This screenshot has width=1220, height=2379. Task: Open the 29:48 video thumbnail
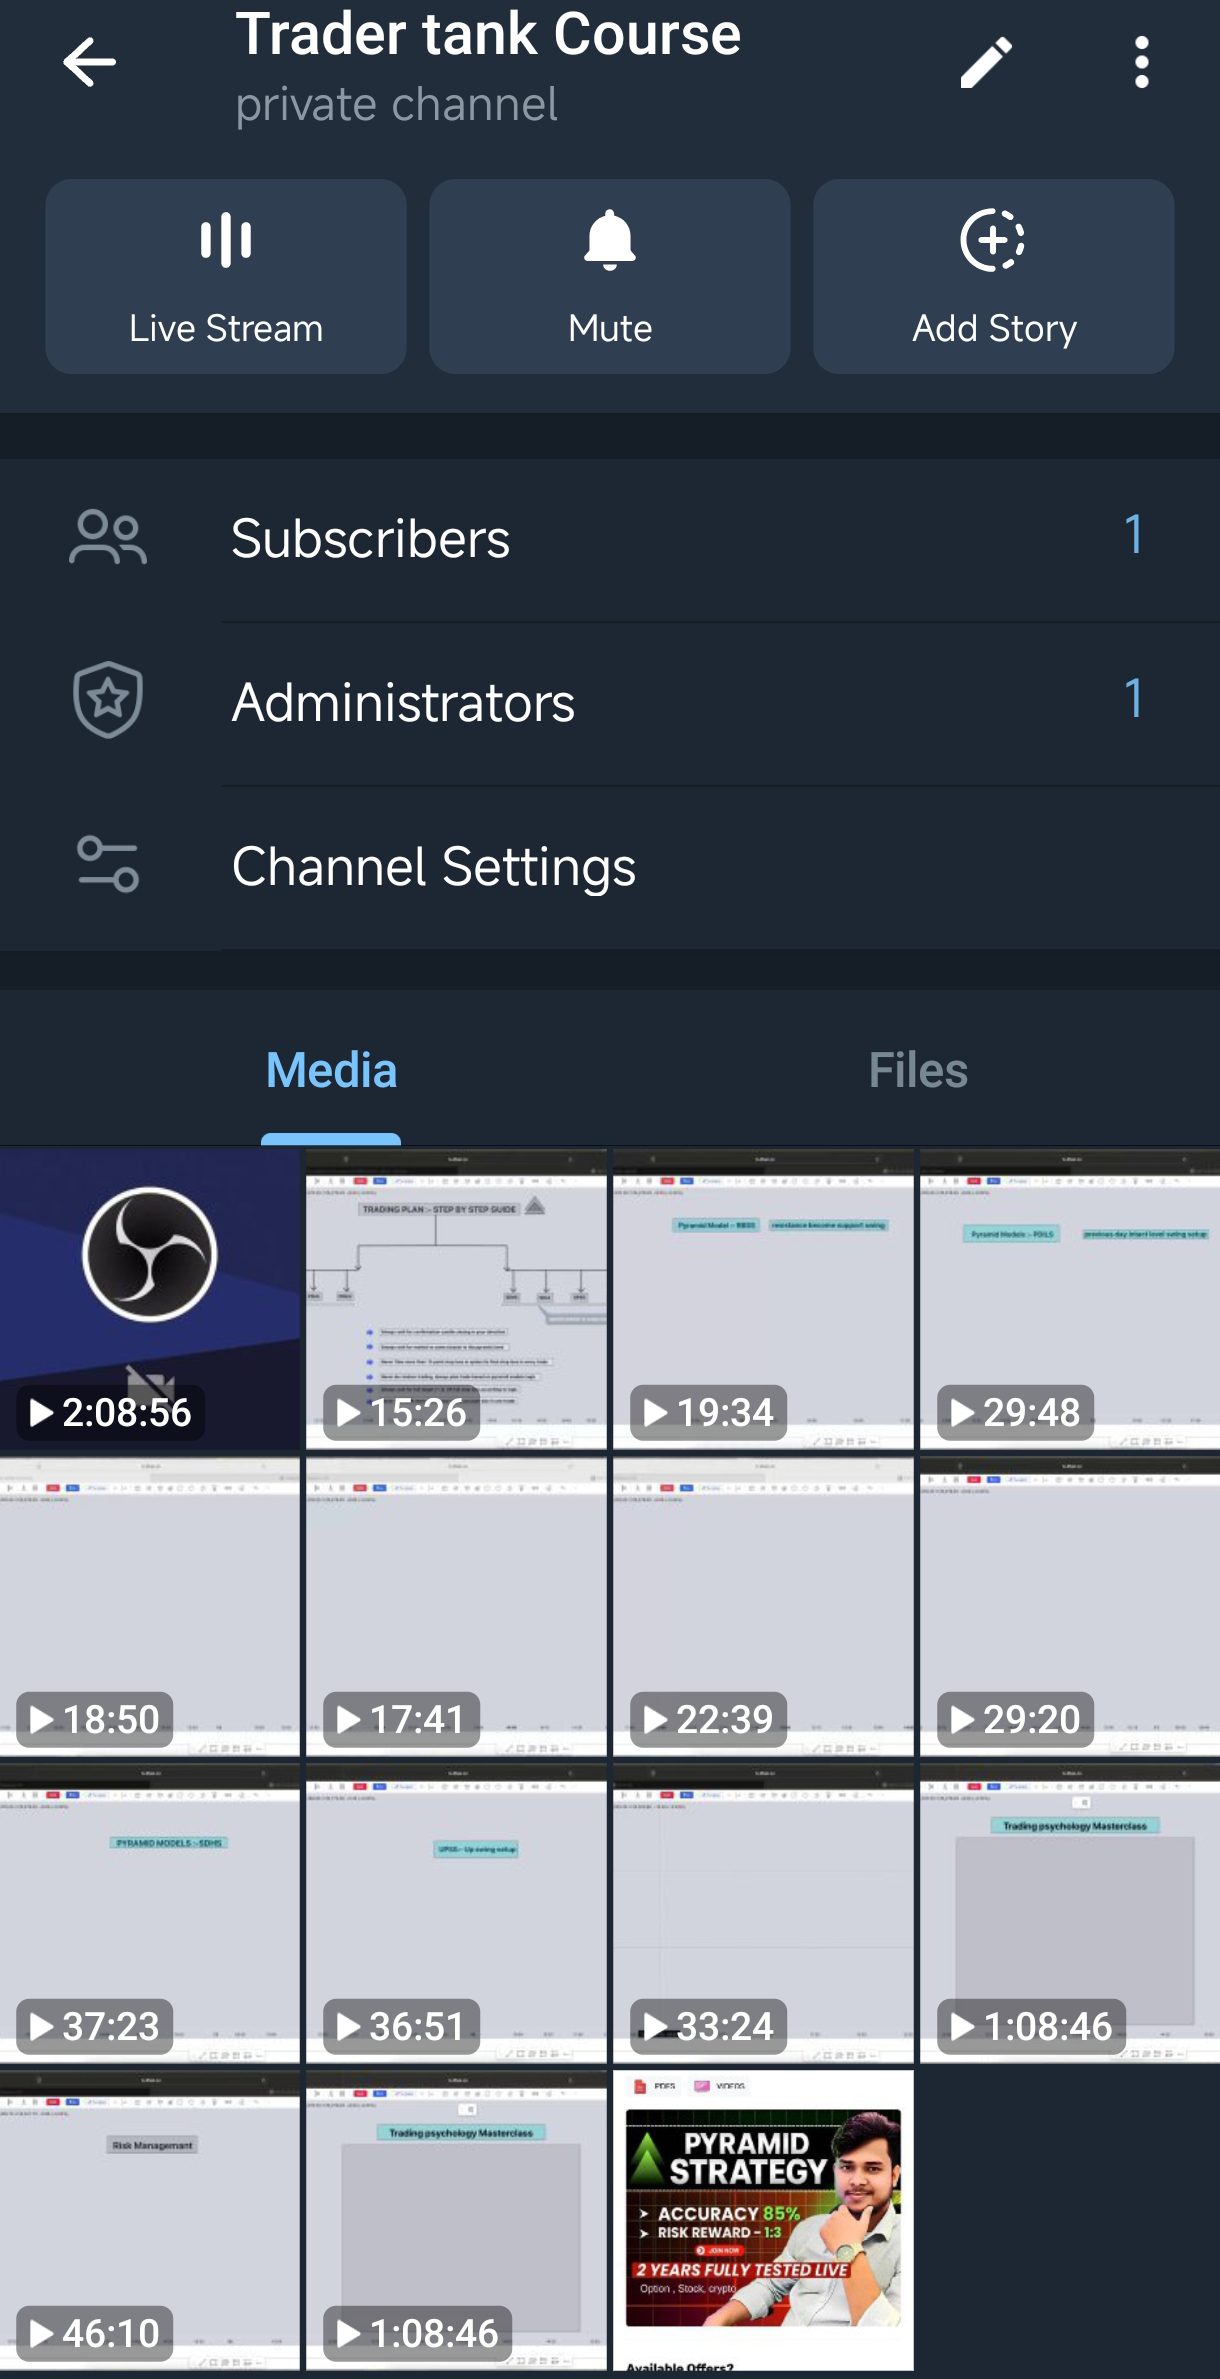coord(1069,1298)
